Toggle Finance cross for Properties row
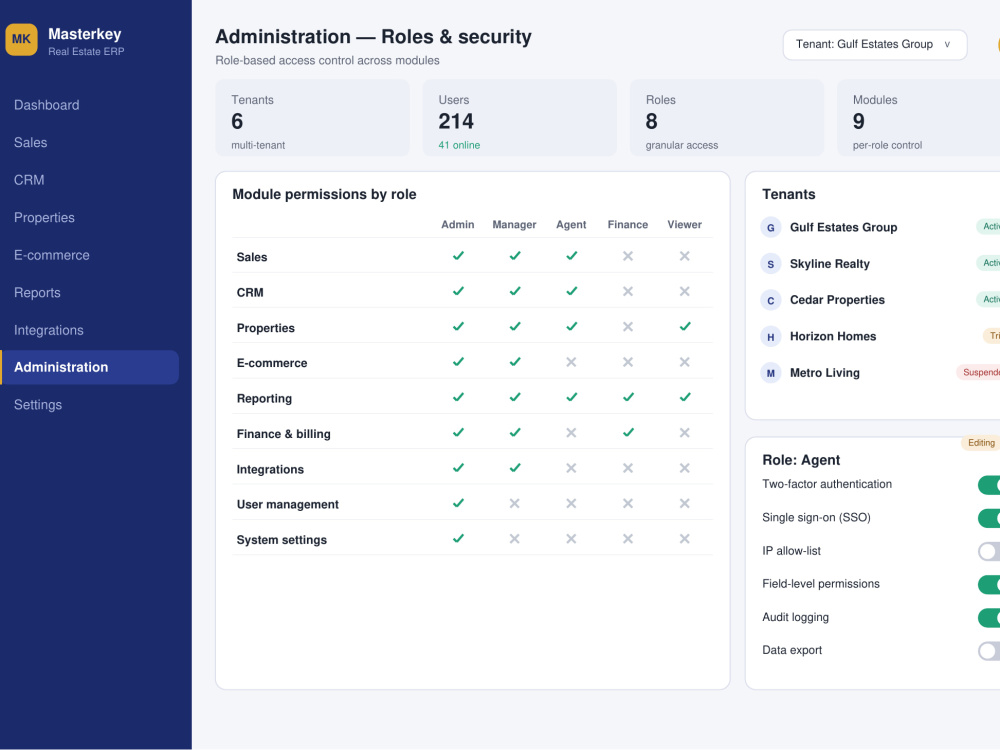Viewport: 1000px width, 750px height. coord(628,327)
